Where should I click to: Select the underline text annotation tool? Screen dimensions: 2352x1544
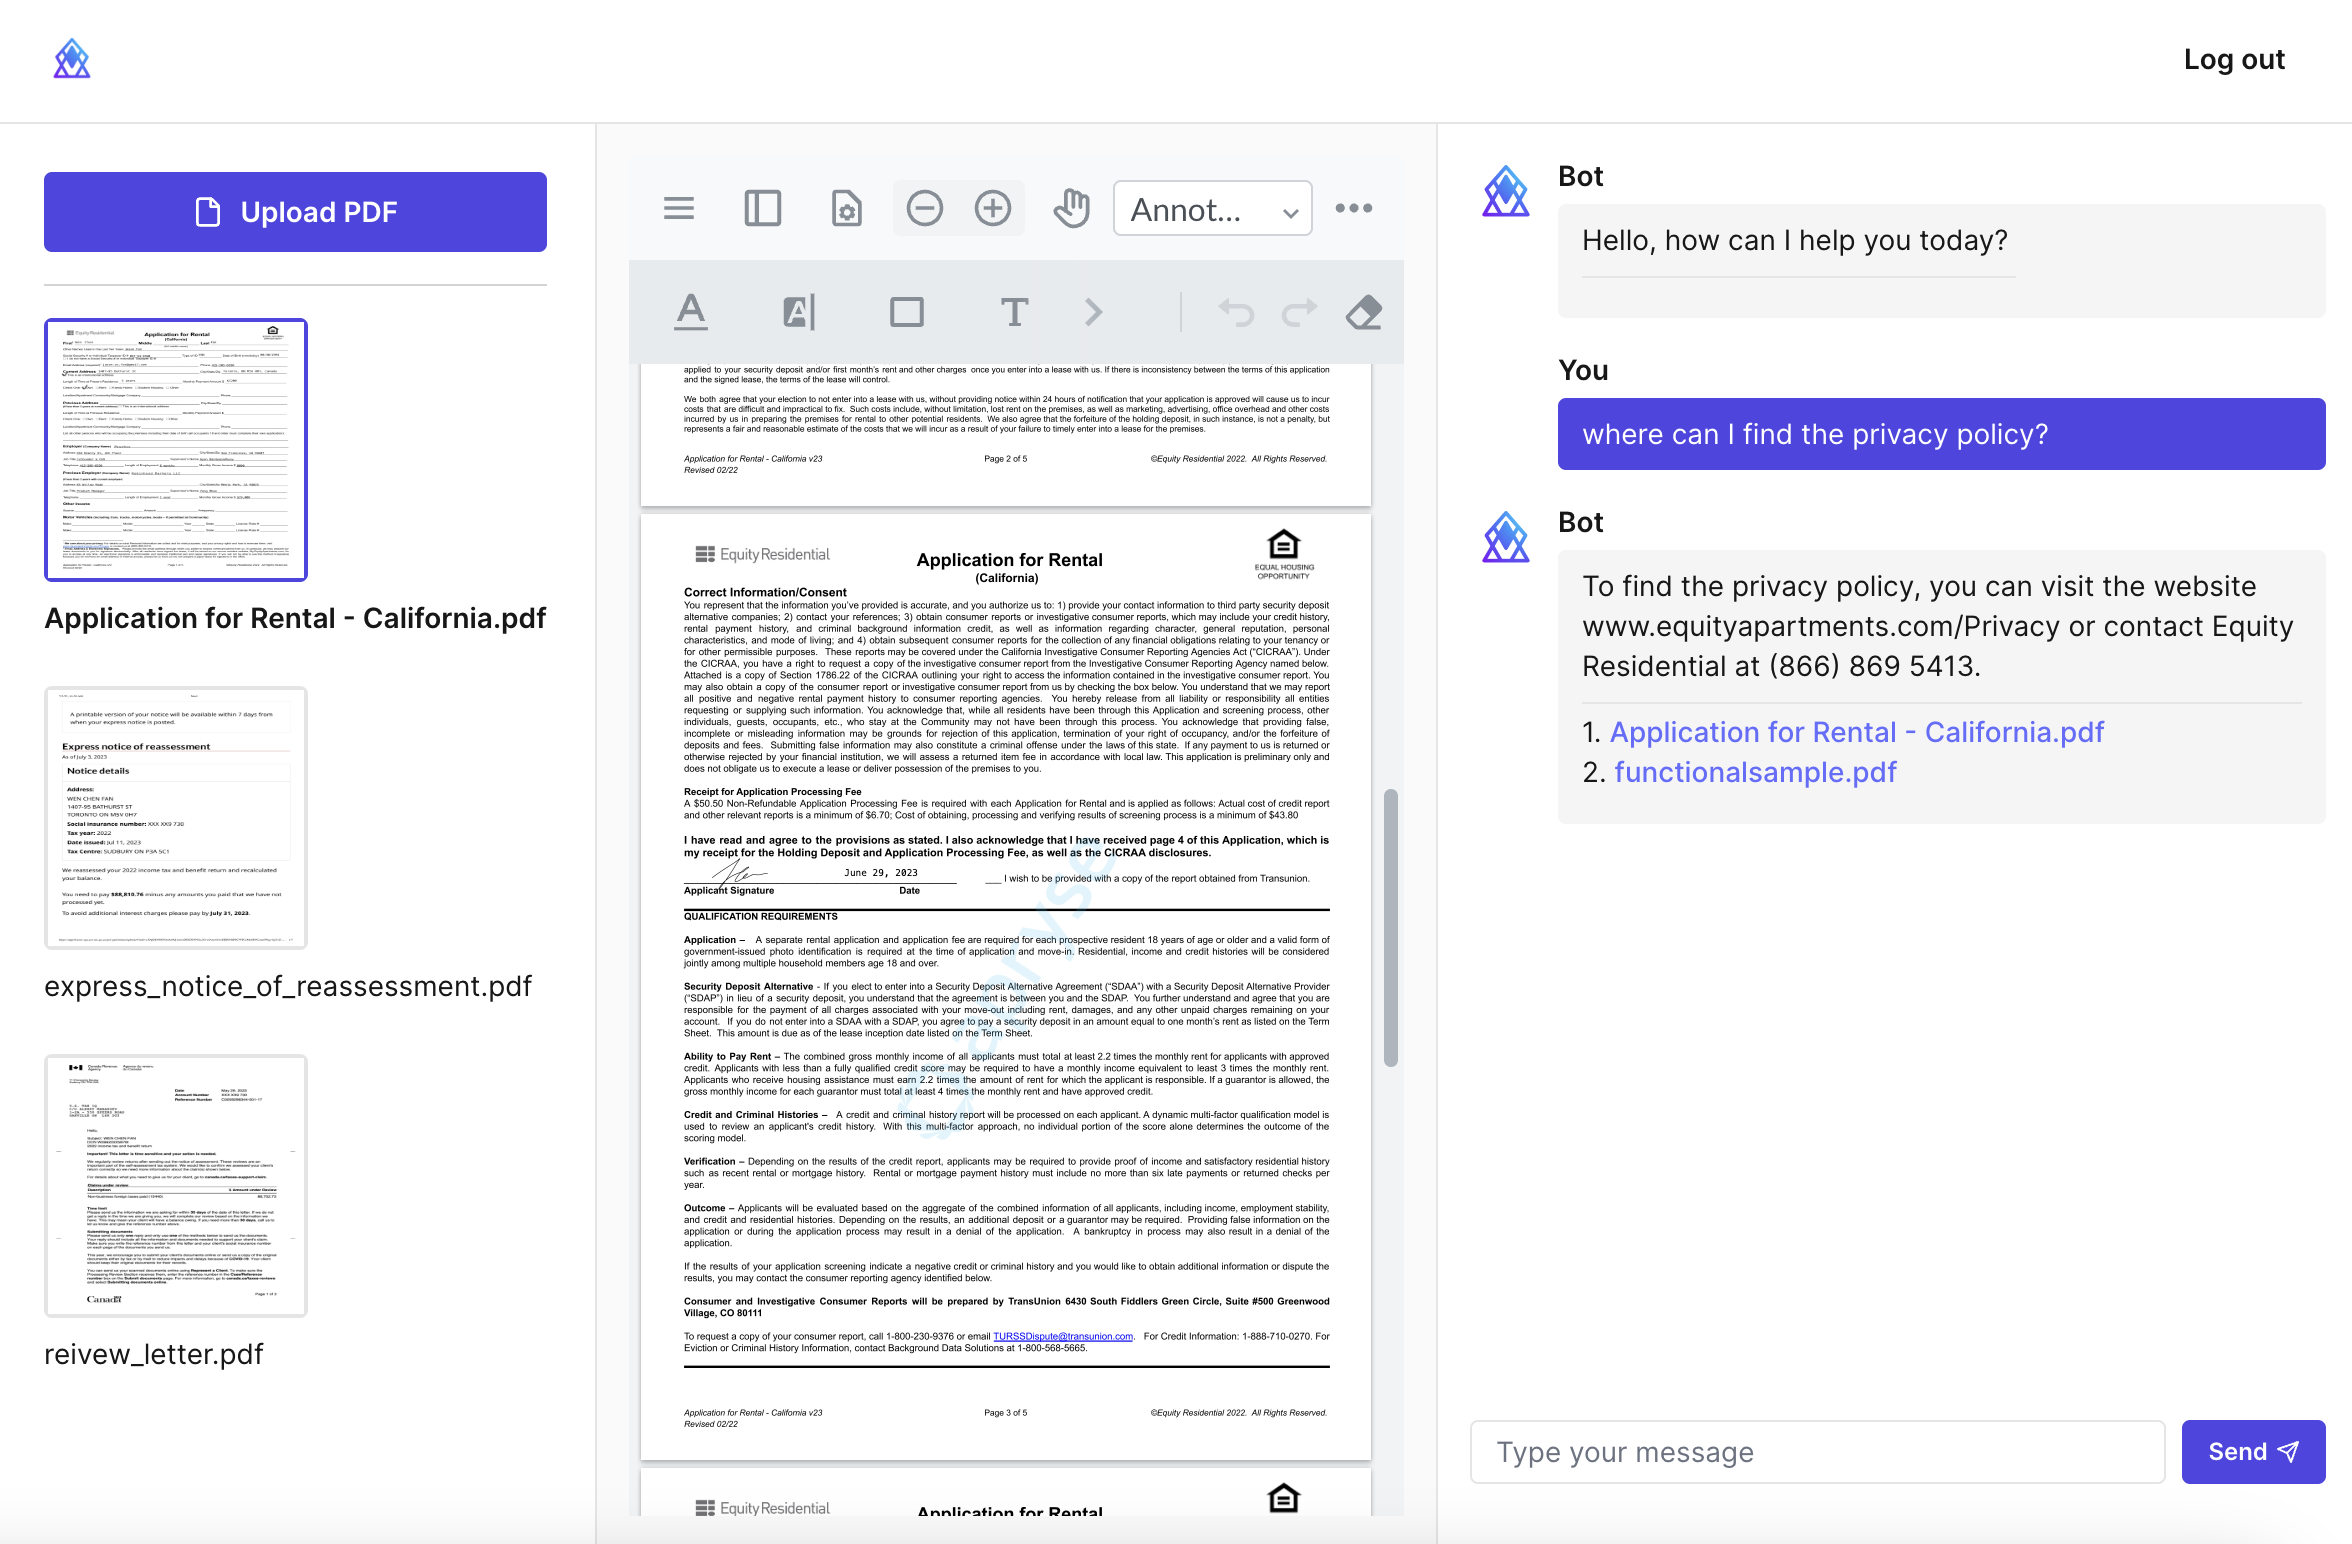tap(690, 312)
